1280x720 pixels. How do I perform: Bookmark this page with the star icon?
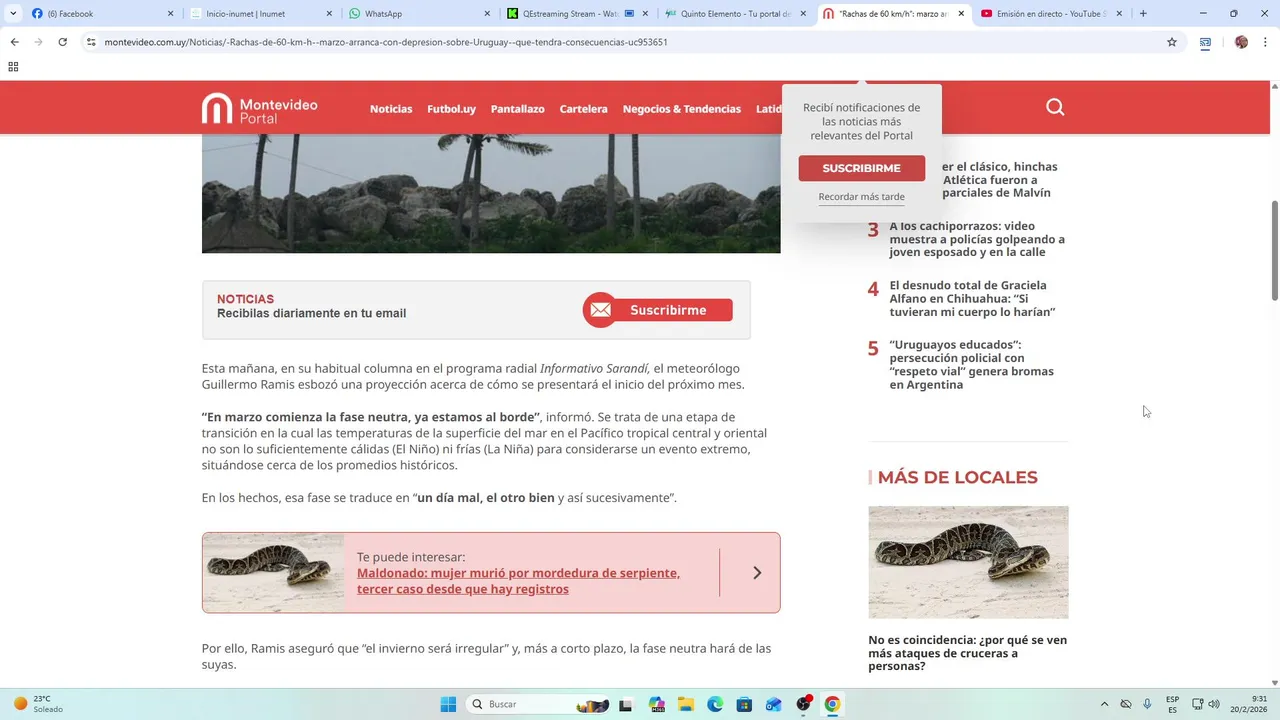[1172, 42]
